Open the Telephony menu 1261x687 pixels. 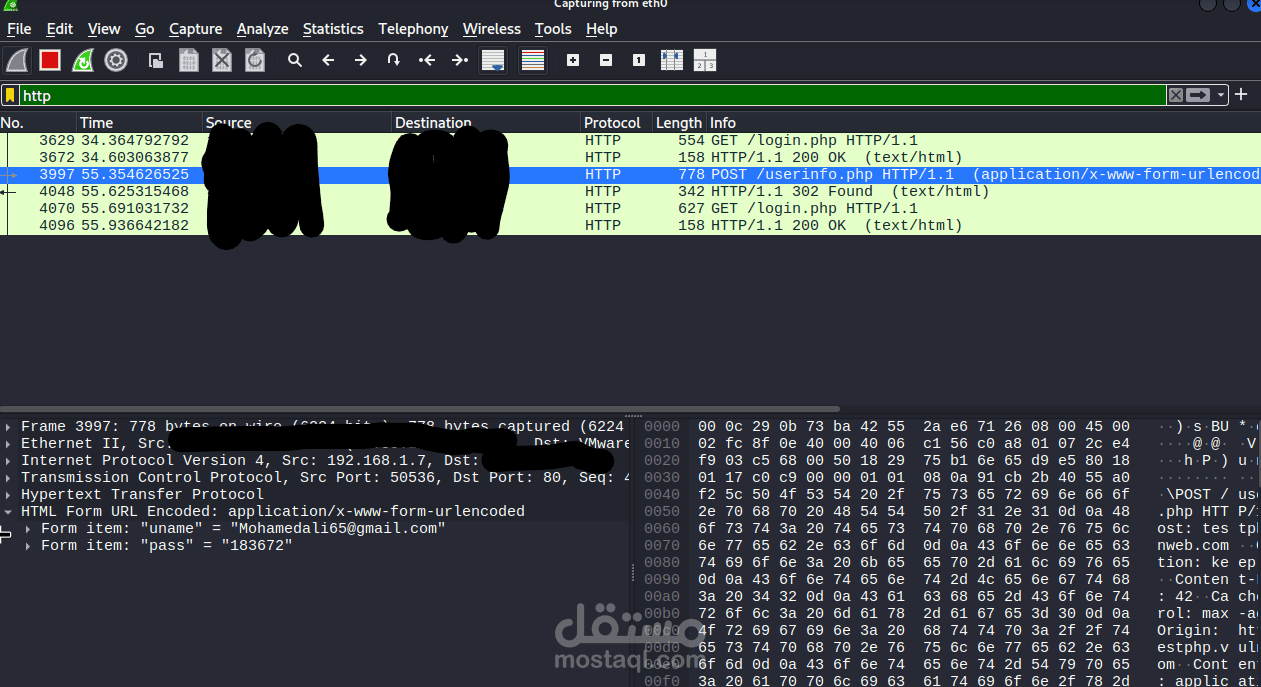[413, 29]
